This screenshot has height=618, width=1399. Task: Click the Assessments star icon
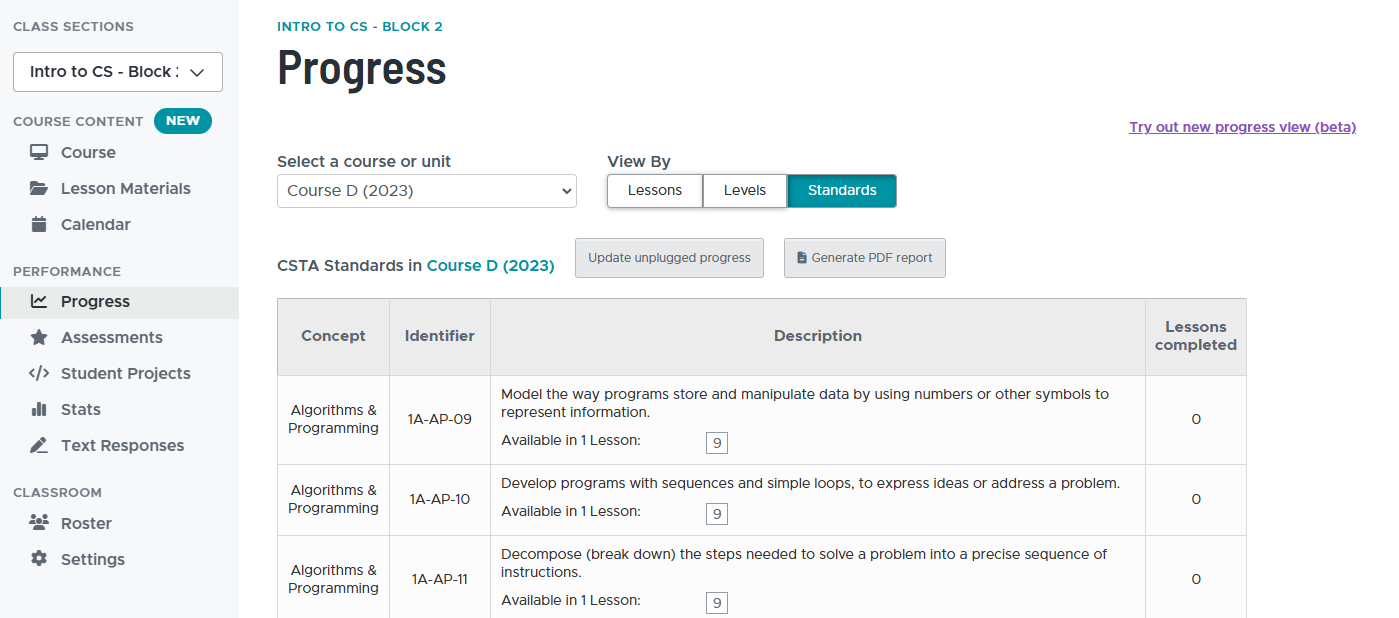(39, 338)
